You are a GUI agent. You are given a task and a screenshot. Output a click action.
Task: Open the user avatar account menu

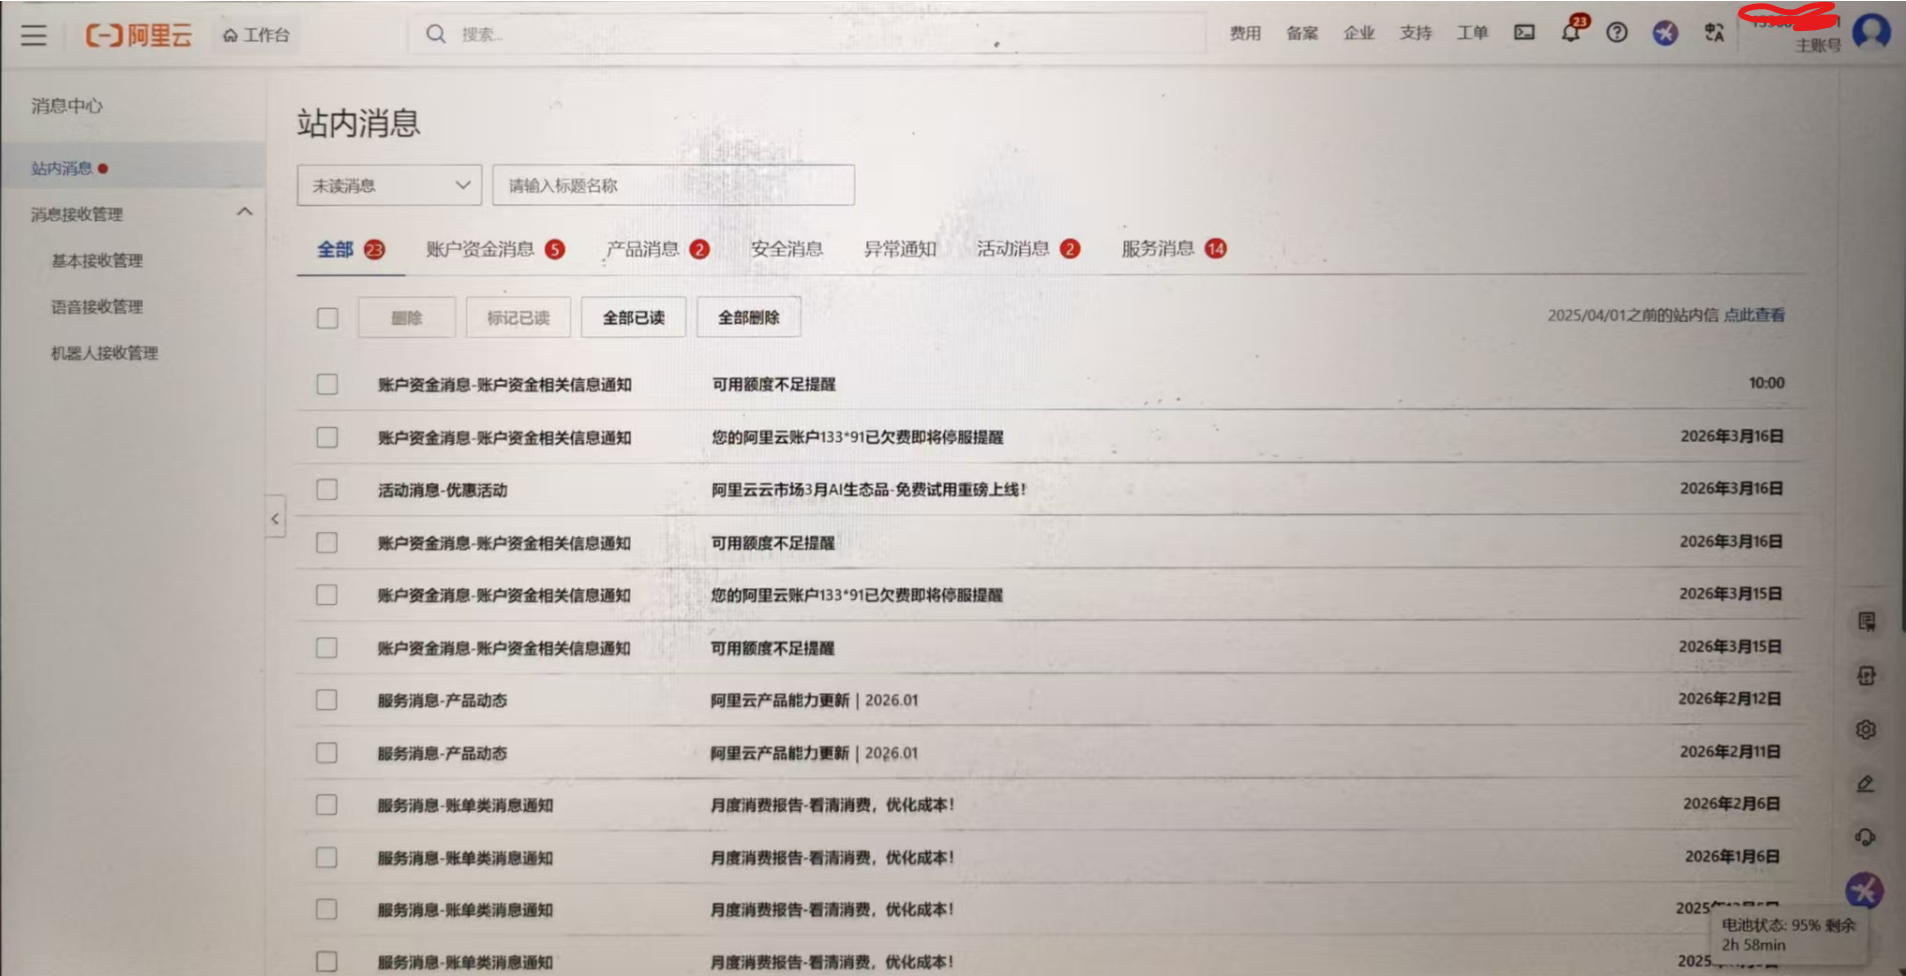click(x=1871, y=32)
